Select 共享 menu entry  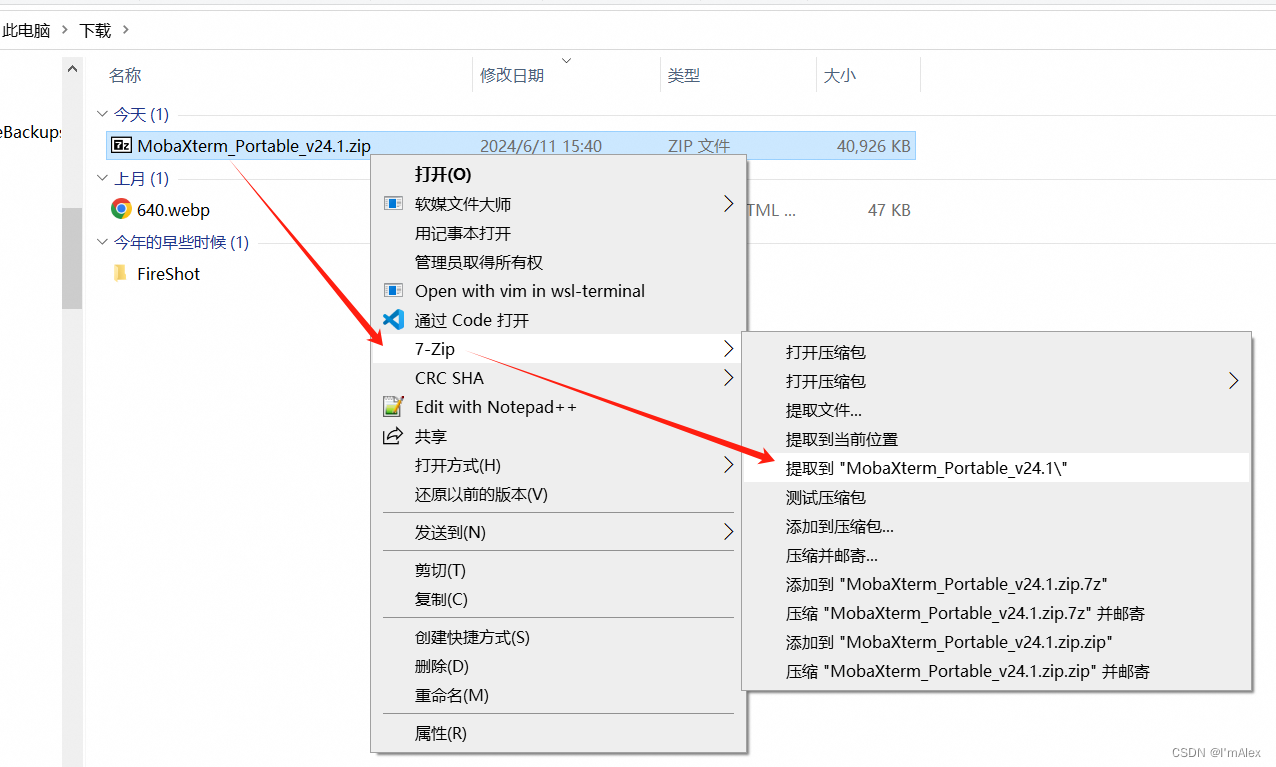point(431,436)
